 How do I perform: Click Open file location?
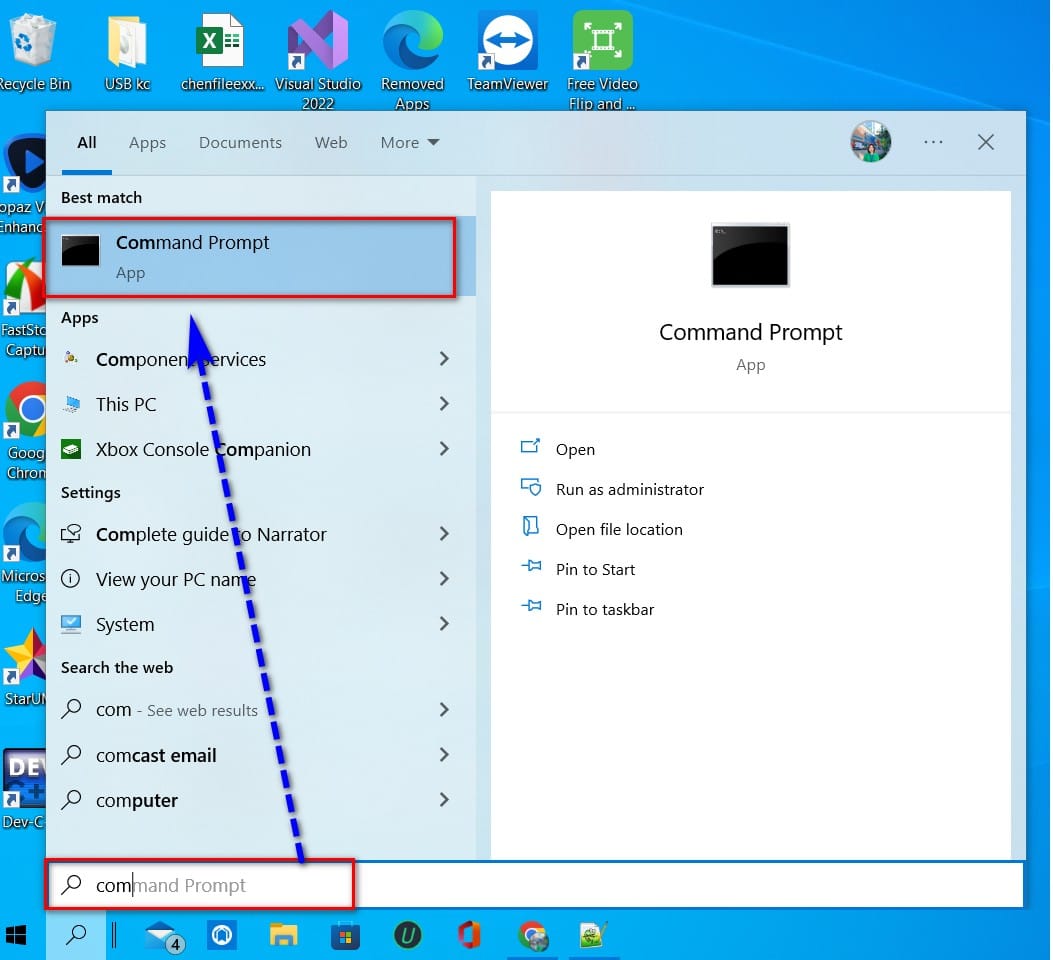point(619,530)
